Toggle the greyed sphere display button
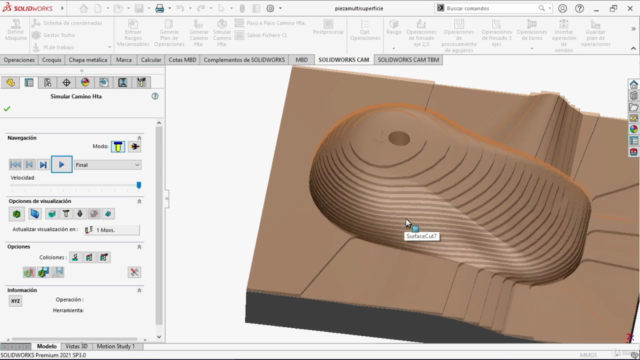 [94, 214]
